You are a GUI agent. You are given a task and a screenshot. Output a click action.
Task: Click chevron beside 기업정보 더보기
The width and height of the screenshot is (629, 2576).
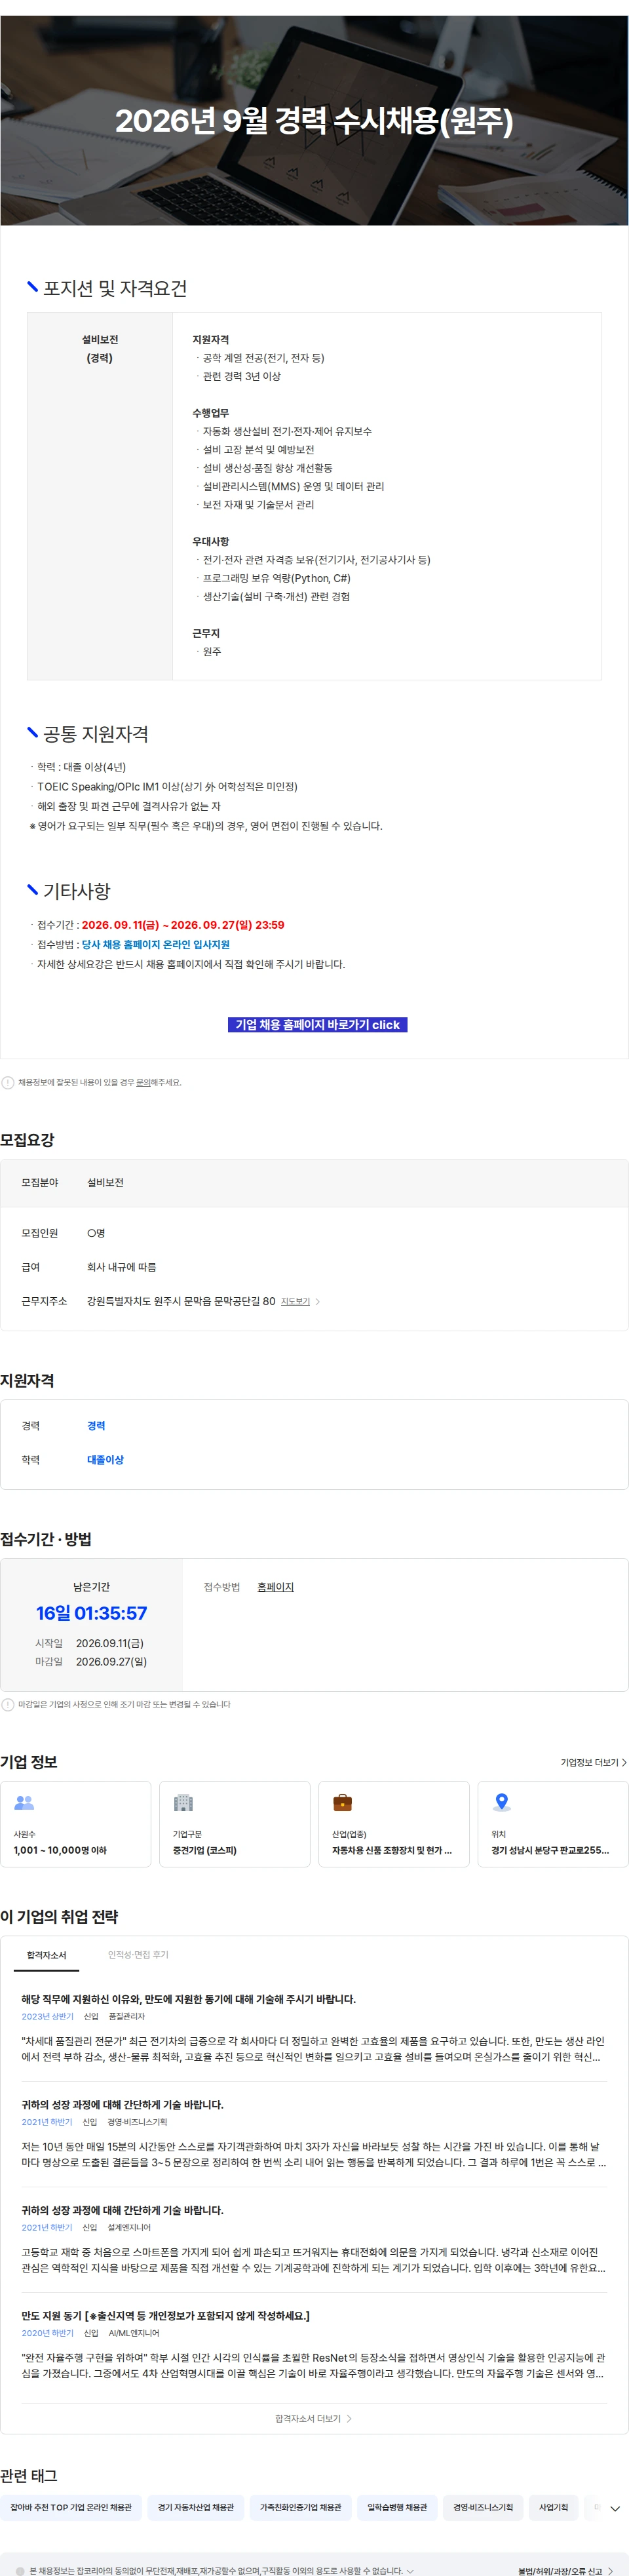click(624, 1762)
